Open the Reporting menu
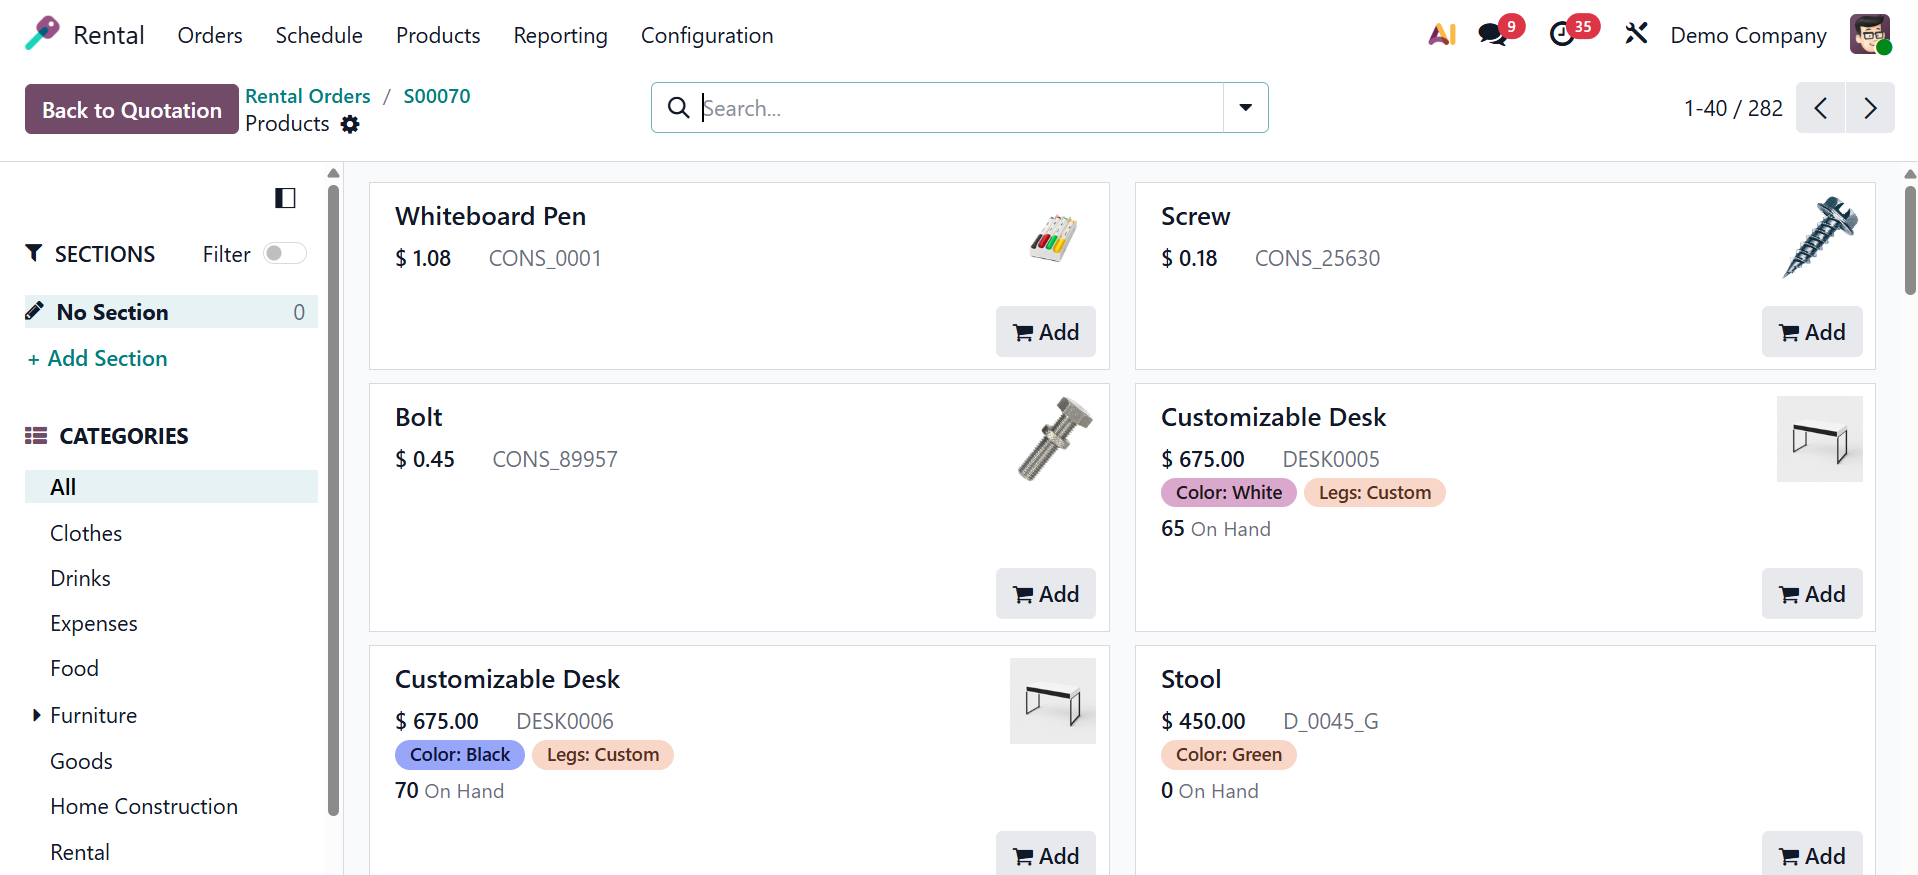The image size is (1918, 875). click(x=560, y=36)
